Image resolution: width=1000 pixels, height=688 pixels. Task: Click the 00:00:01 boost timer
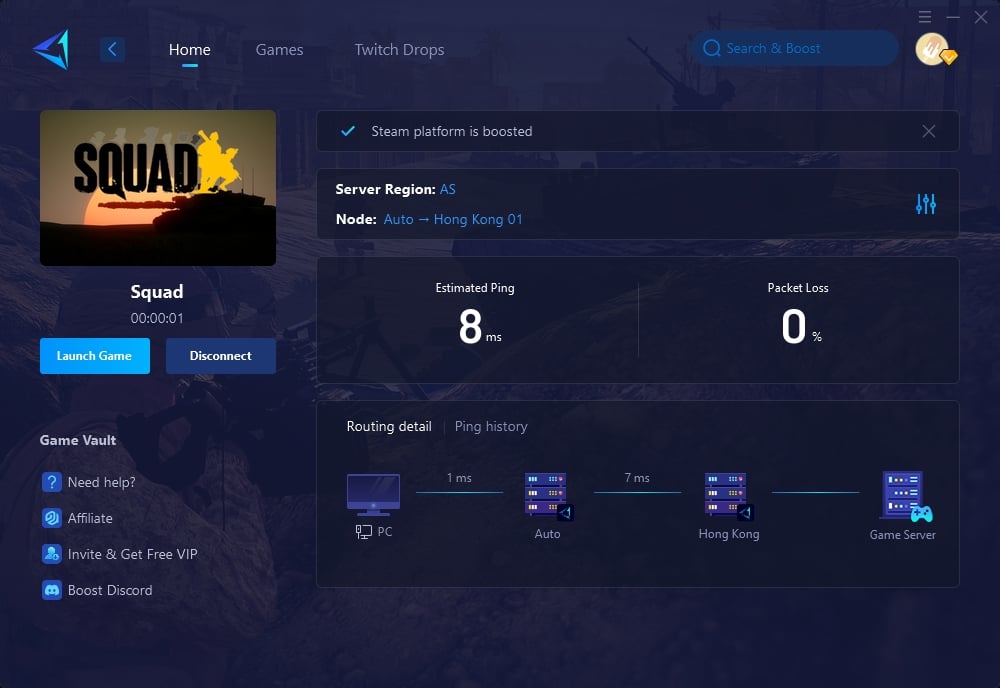tap(157, 318)
